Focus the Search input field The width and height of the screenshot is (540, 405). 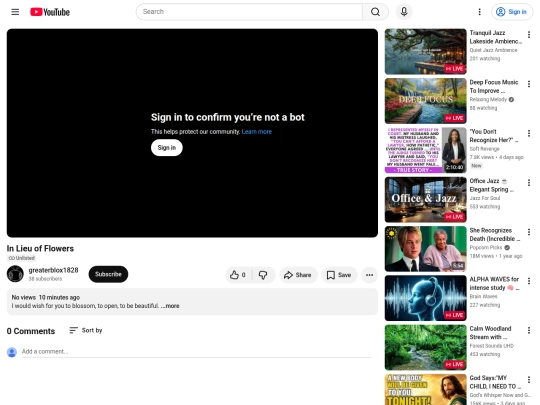tap(249, 12)
